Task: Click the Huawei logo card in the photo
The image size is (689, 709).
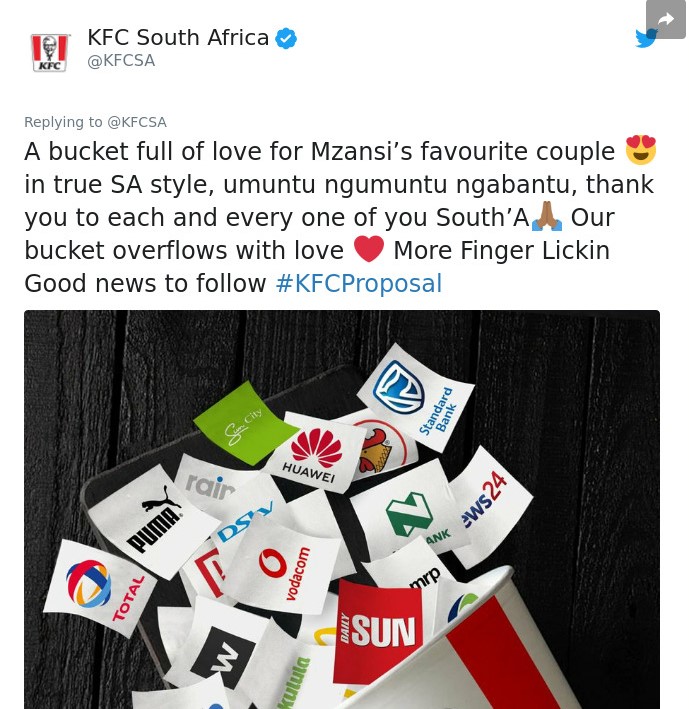Action: click(316, 454)
